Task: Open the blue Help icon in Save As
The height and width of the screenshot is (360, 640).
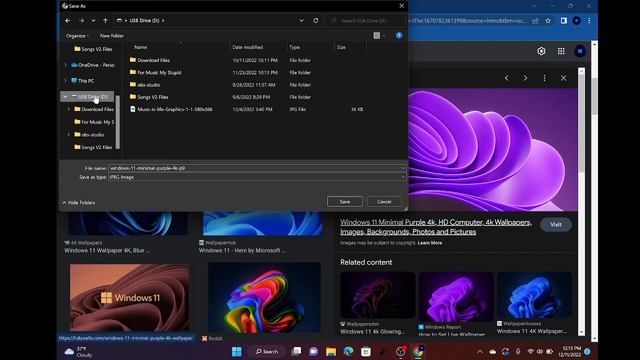Action: 399,36
